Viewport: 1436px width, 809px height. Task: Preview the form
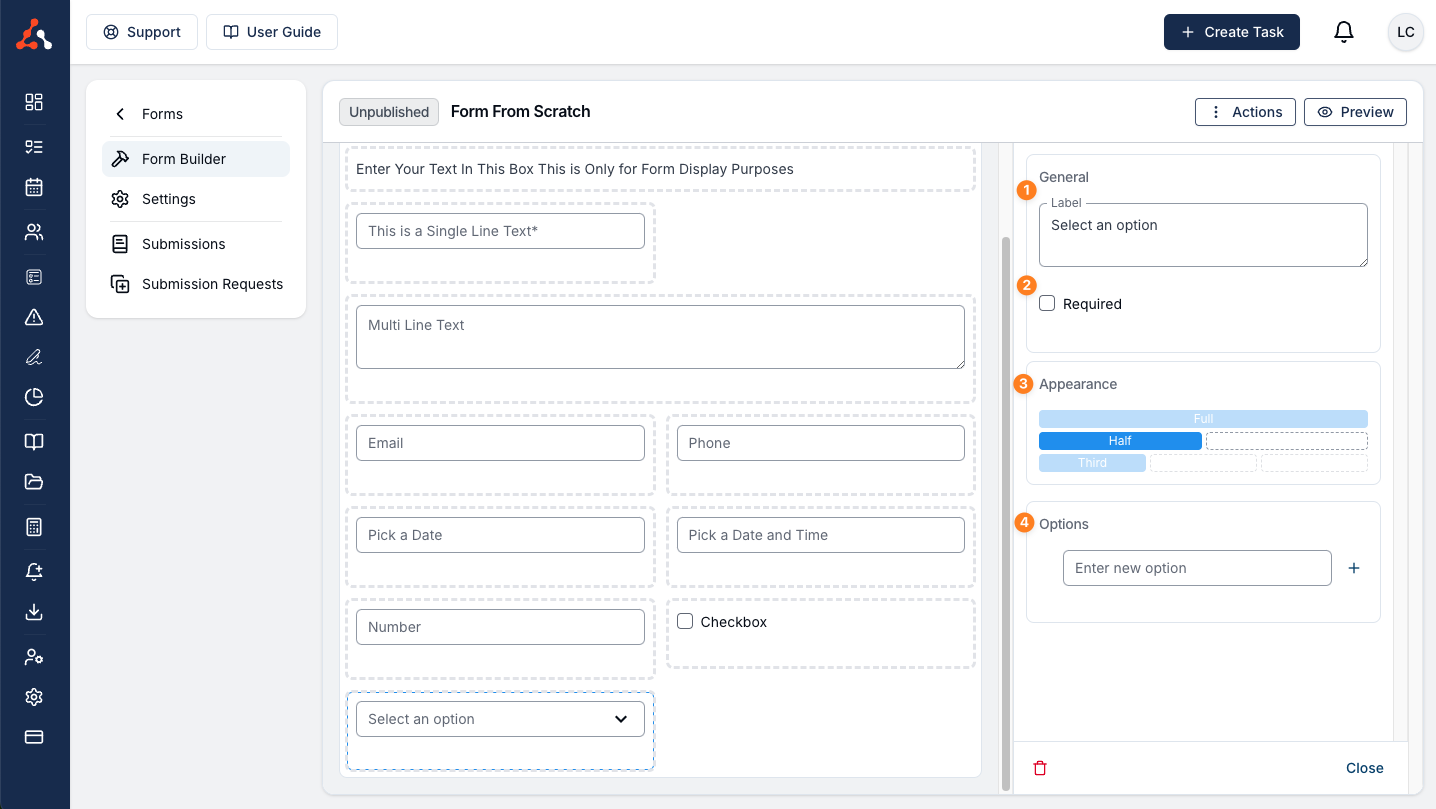coord(1355,112)
